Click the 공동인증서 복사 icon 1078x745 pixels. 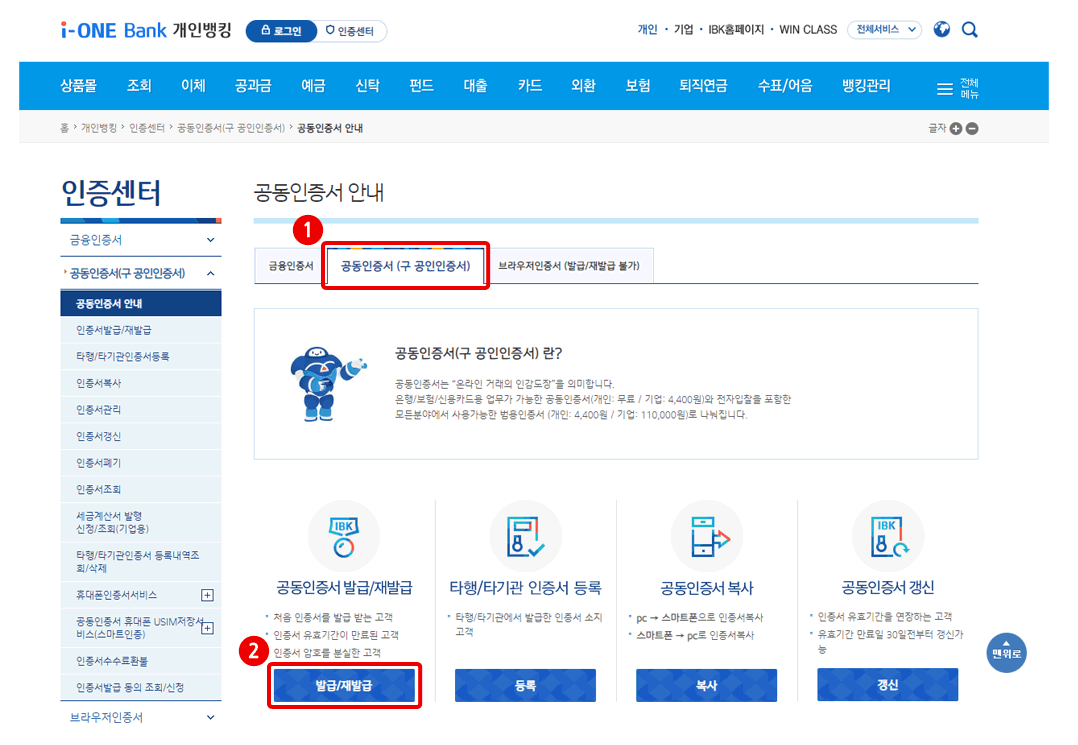tap(707, 536)
